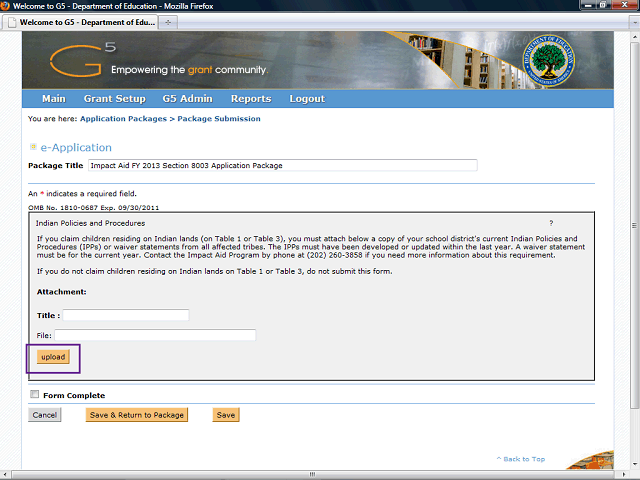Viewport: 640px width, 480px height.
Task: Click the OMB No. 1810-0687 text
Action: click(63, 207)
